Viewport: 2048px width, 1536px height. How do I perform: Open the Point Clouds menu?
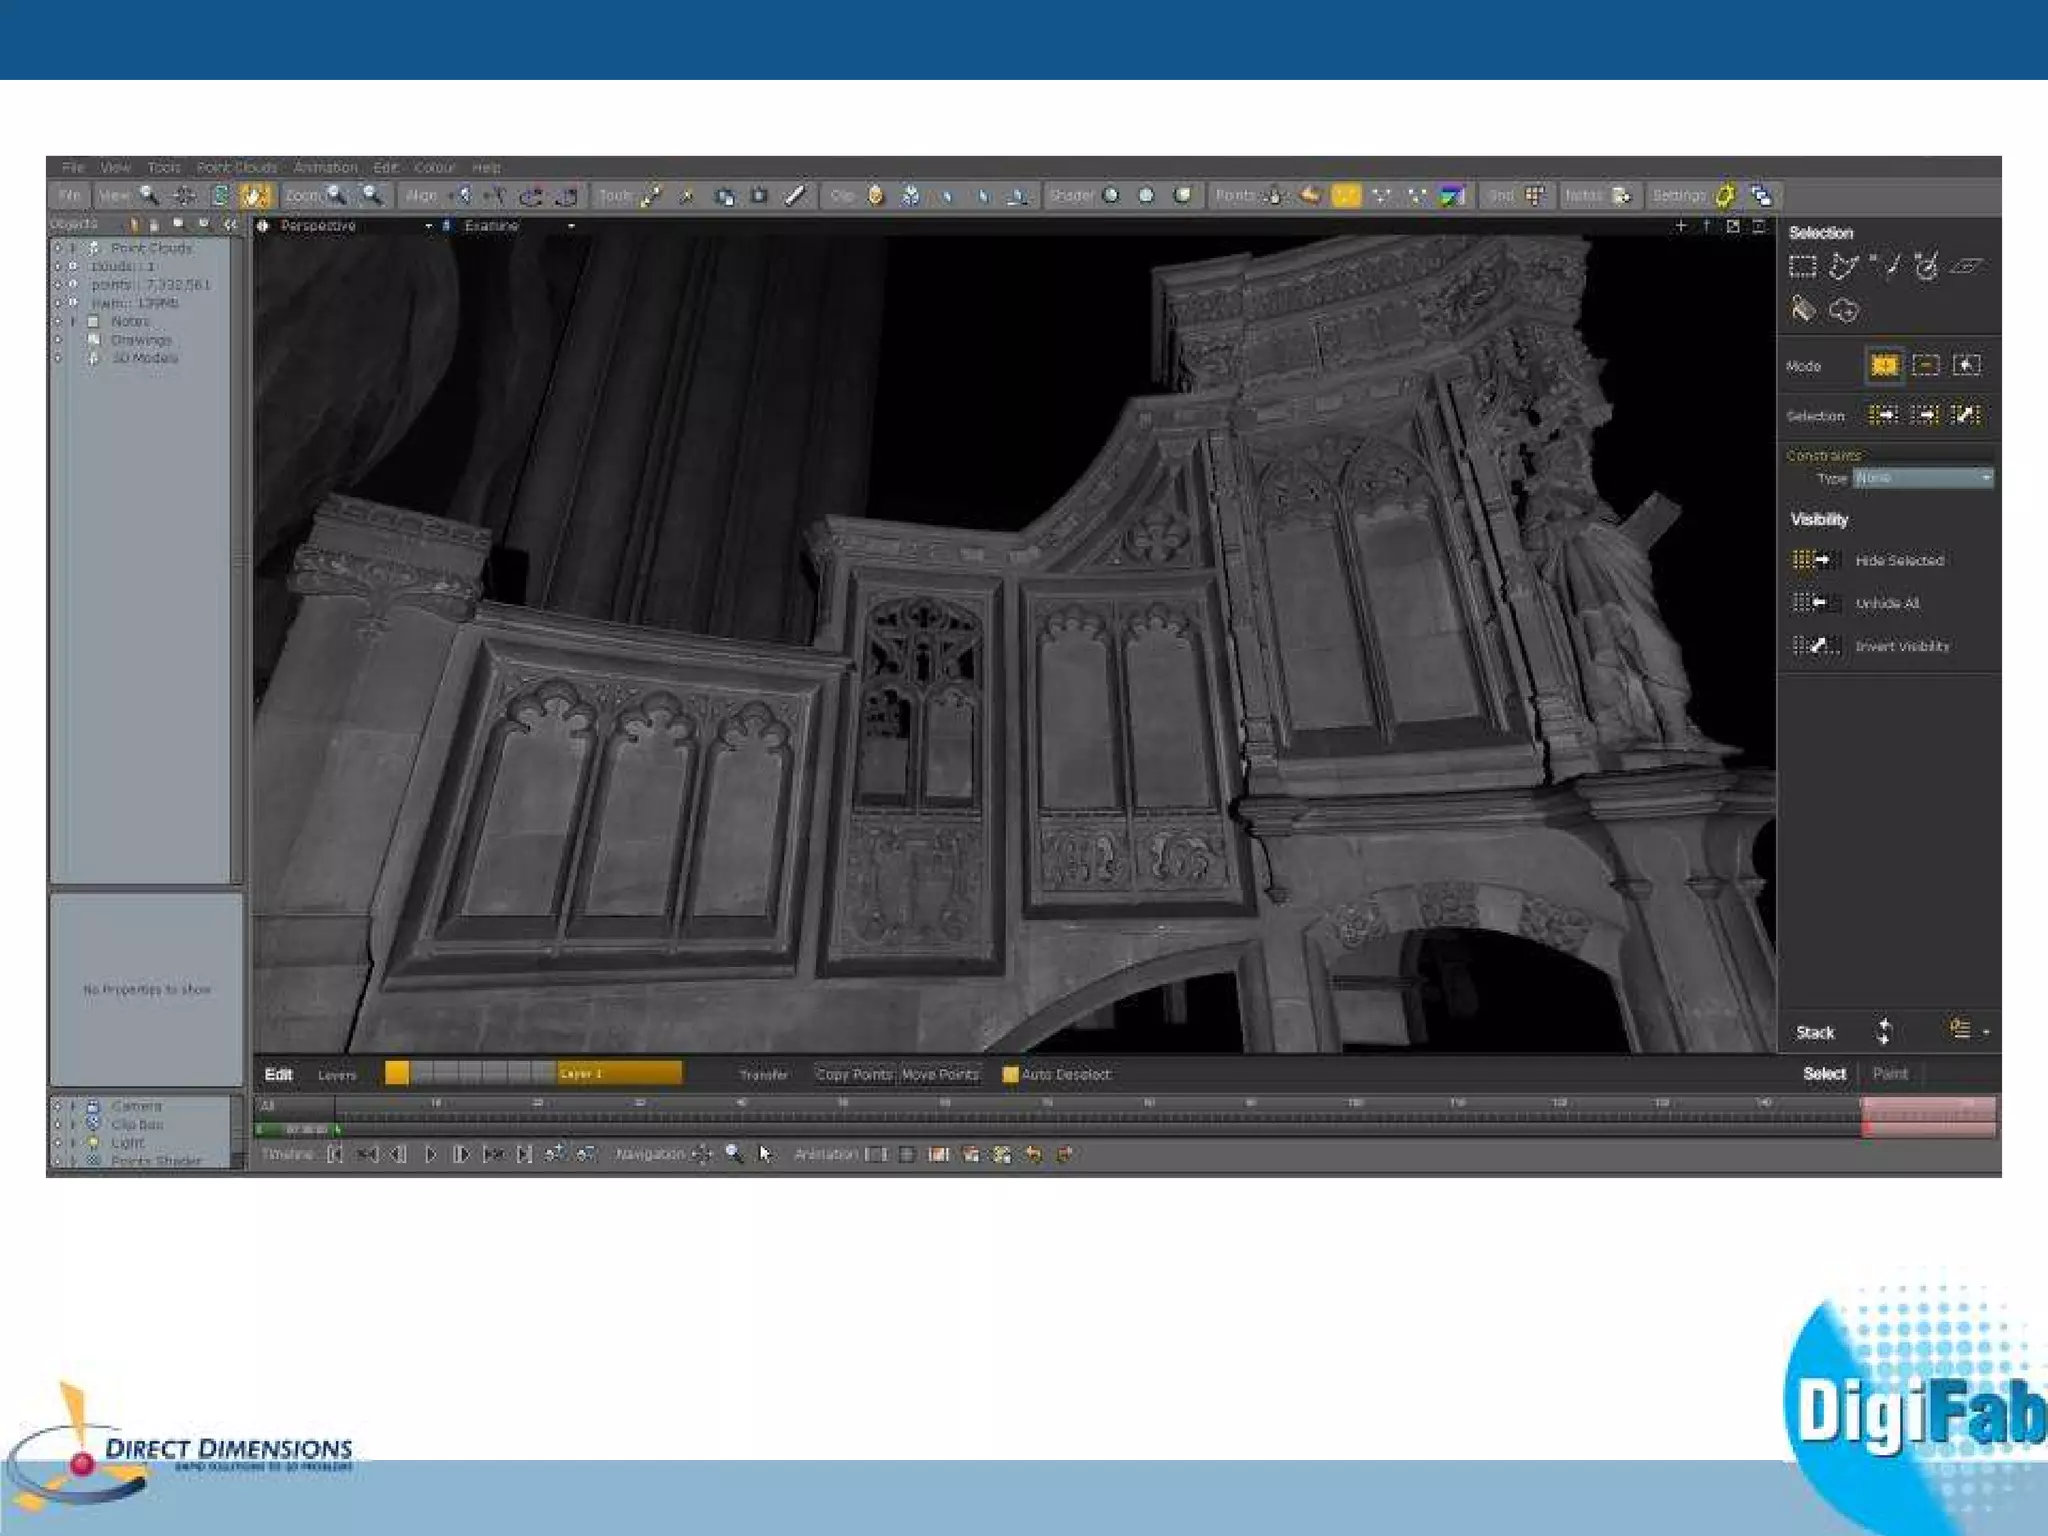[x=236, y=167]
